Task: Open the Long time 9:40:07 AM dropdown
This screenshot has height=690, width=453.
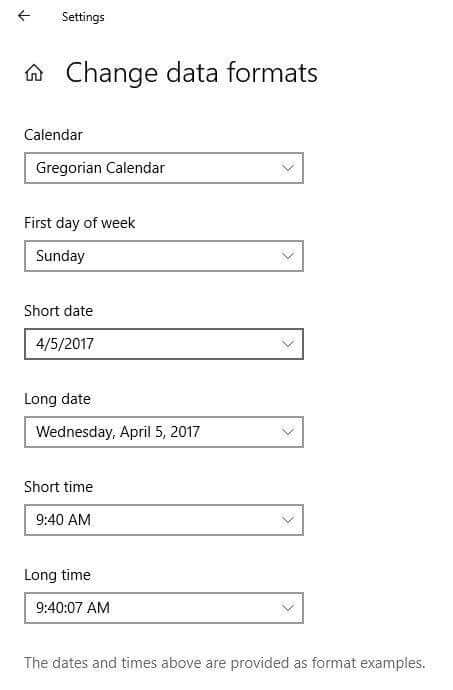Action: point(164,608)
